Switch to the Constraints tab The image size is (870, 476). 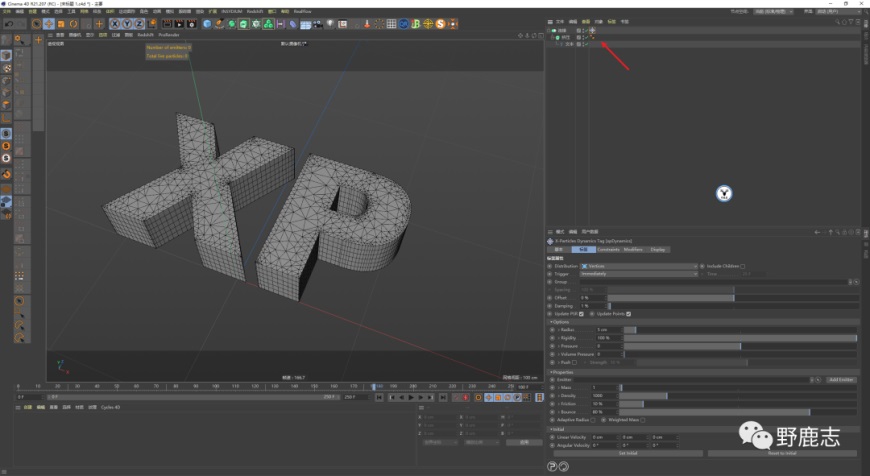[x=608, y=250]
